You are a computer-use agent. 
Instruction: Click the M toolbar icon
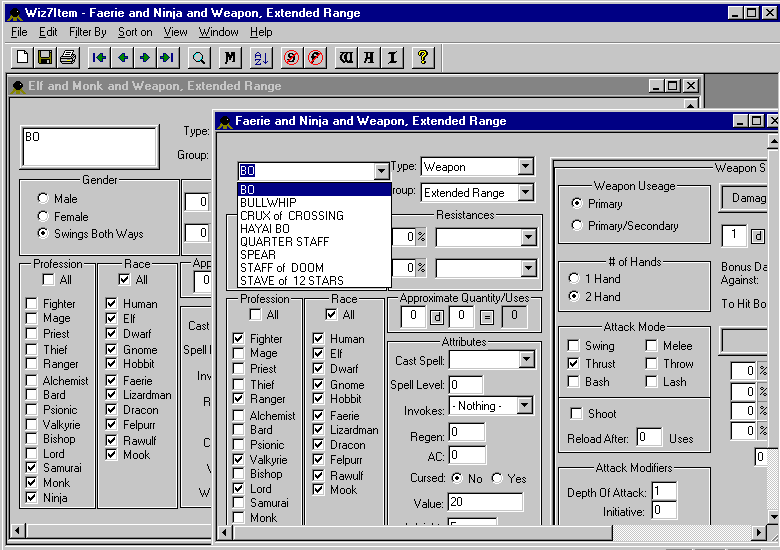pyautogui.click(x=230, y=58)
